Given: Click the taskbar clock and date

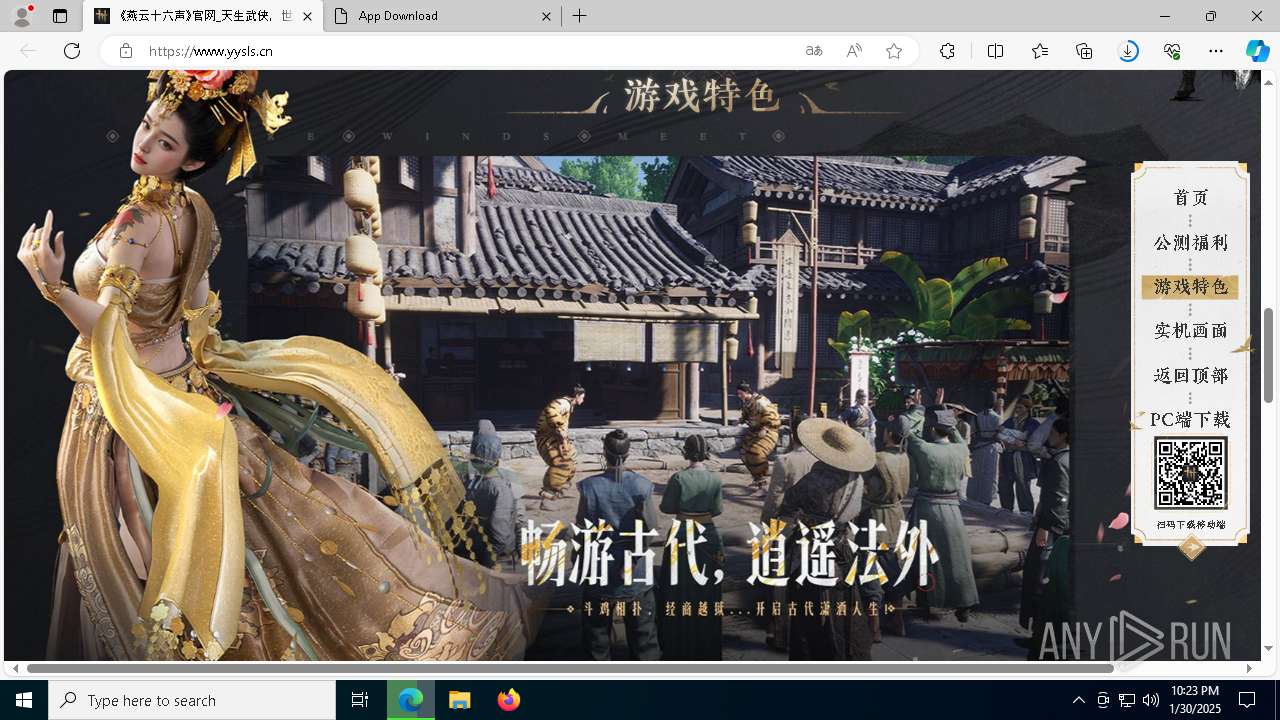Looking at the screenshot, I should [x=1195, y=700].
